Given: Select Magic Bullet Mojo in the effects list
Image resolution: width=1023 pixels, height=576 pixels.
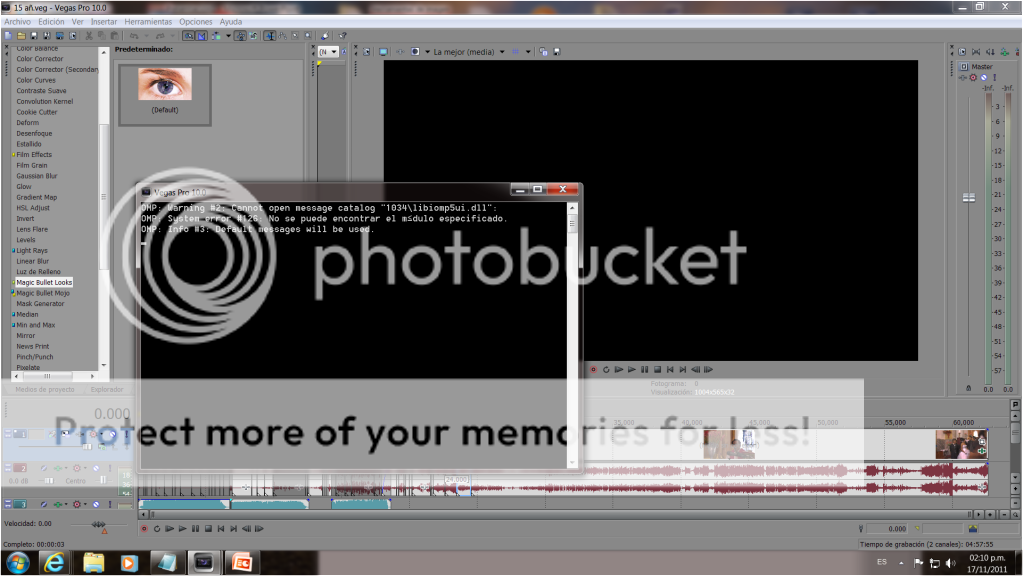Looking at the screenshot, I should (x=43, y=294).
